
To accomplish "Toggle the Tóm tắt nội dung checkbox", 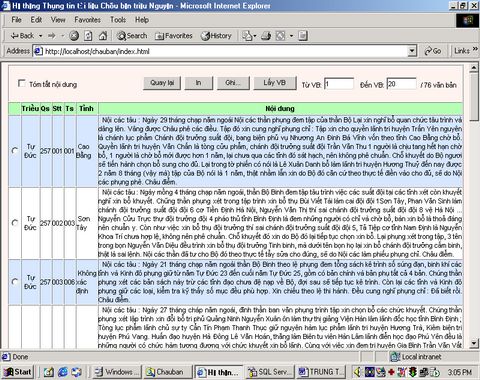I will (x=22, y=83).
